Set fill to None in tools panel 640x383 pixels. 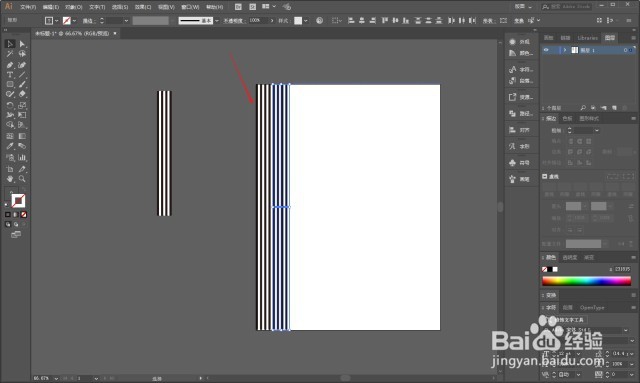click(24, 214)
